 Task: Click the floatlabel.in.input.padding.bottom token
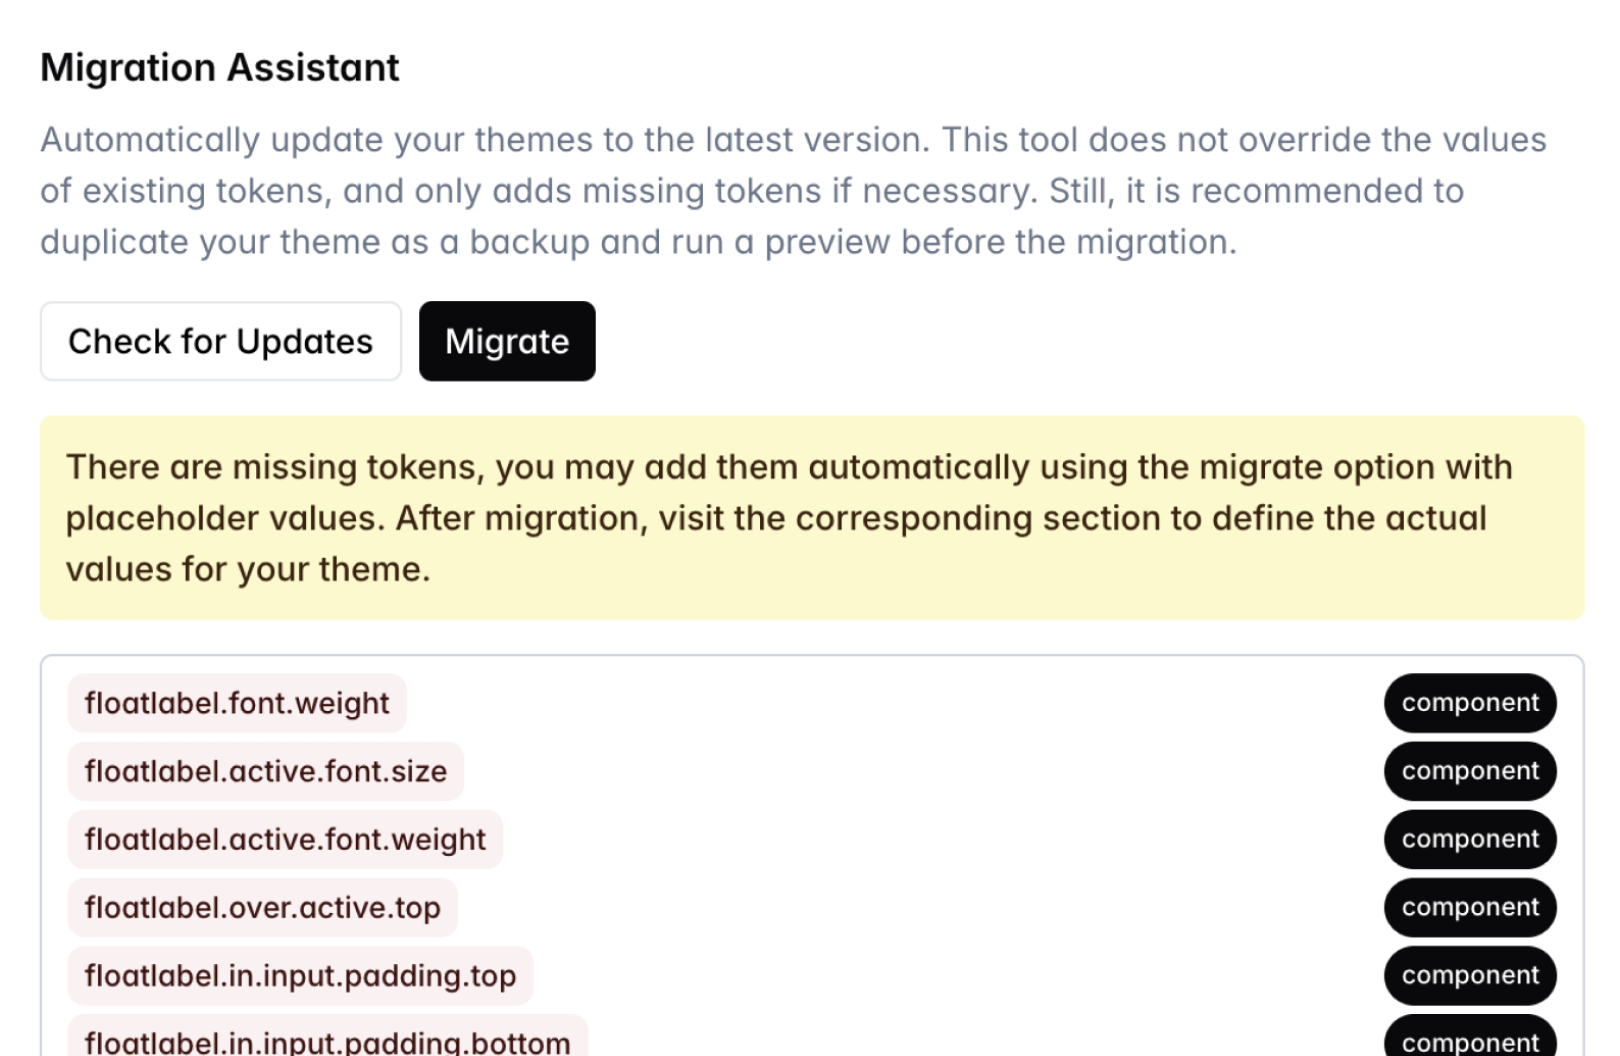[x=327, y=1040]
